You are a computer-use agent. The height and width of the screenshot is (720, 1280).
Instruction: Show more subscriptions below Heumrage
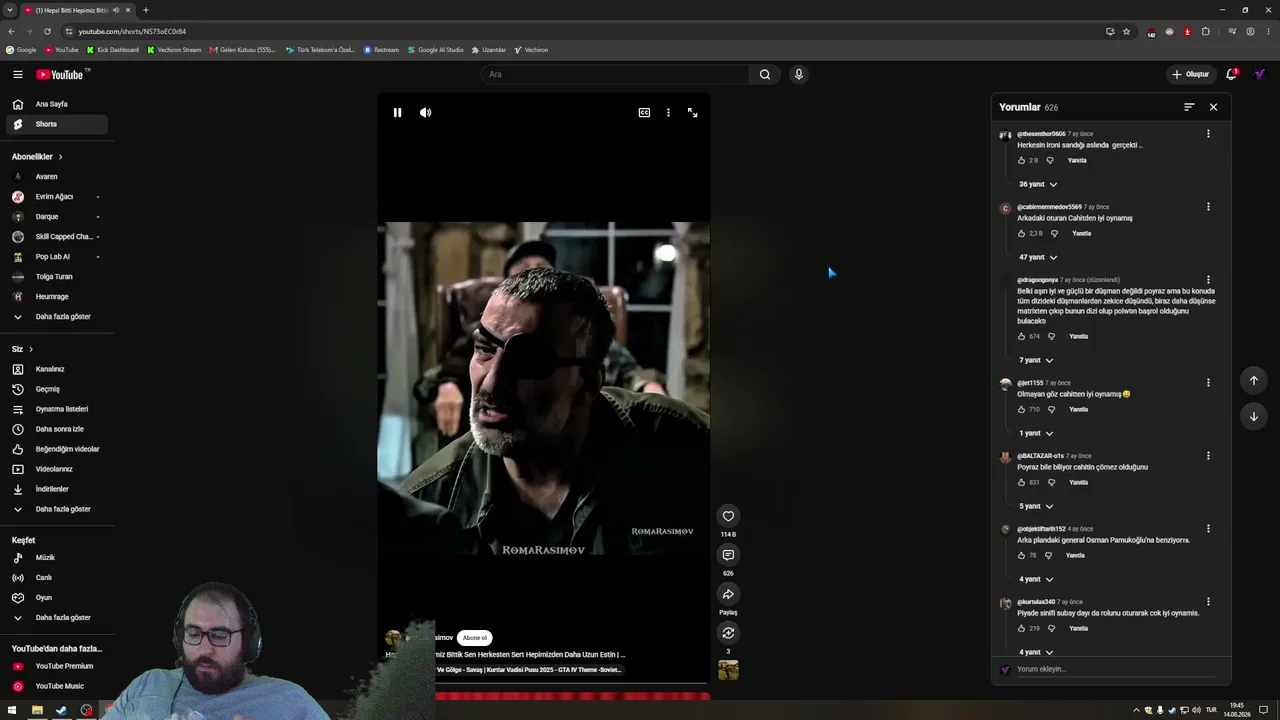(57, 317)
